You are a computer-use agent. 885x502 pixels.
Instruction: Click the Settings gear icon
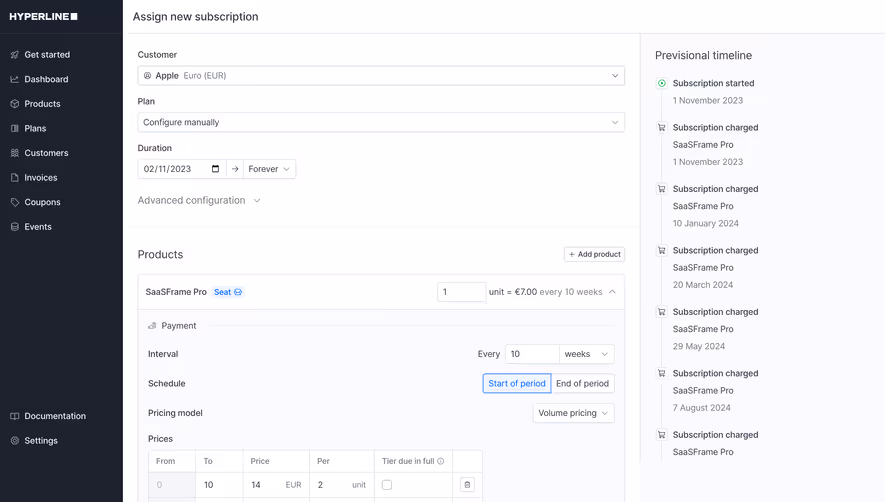click(x=15, y=440)
